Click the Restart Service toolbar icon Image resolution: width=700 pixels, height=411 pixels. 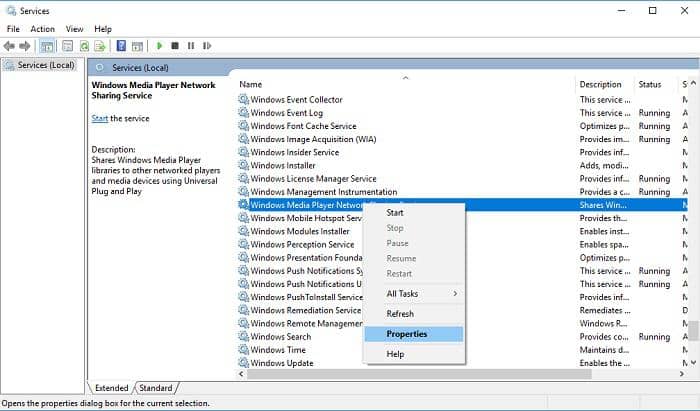[207, 46]
